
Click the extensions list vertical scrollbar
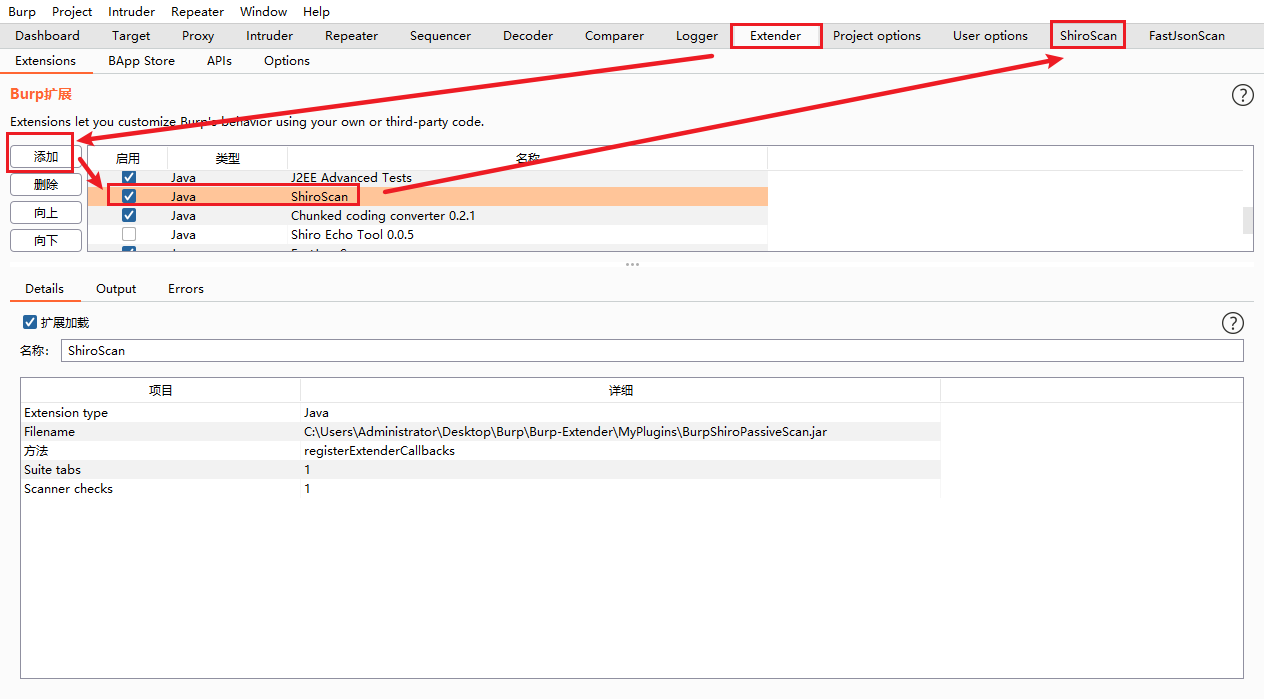[x=1248, y=220]
